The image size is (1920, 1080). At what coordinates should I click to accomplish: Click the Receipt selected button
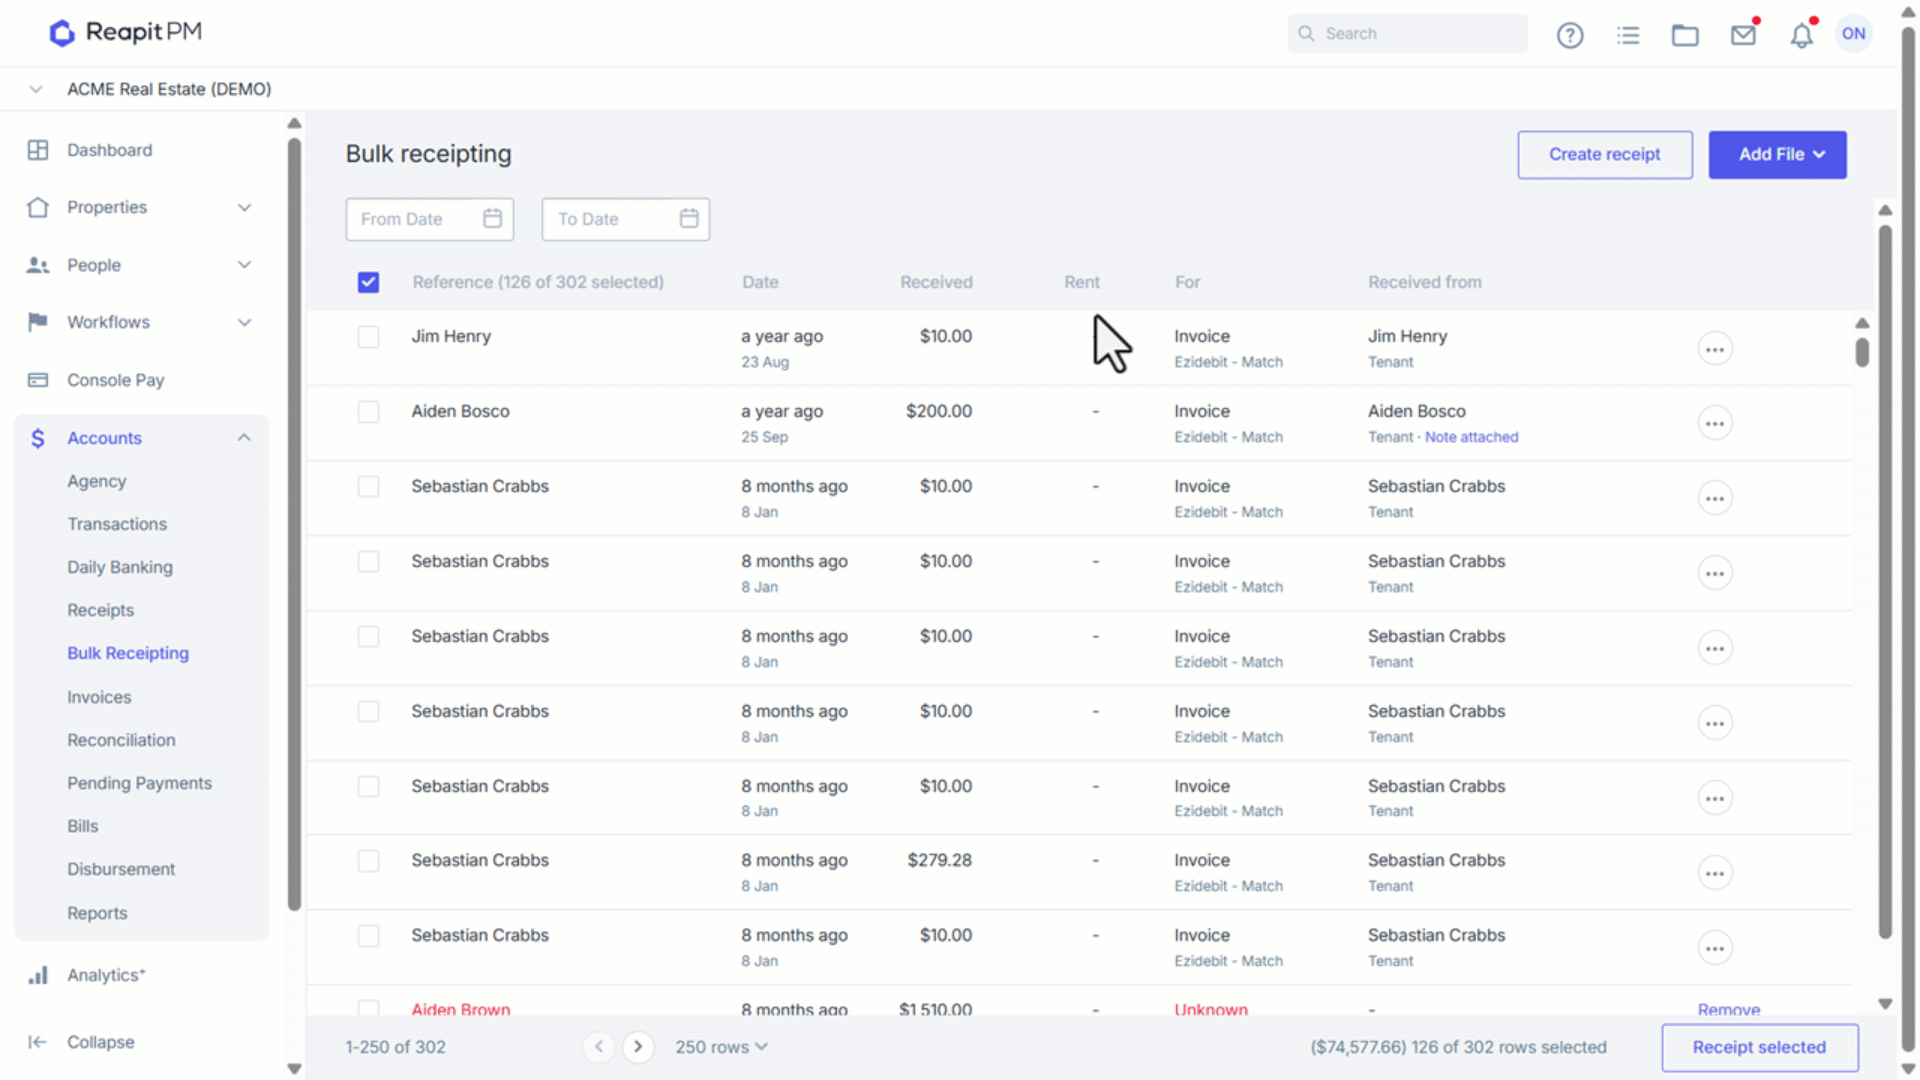coord(1759,1047)
